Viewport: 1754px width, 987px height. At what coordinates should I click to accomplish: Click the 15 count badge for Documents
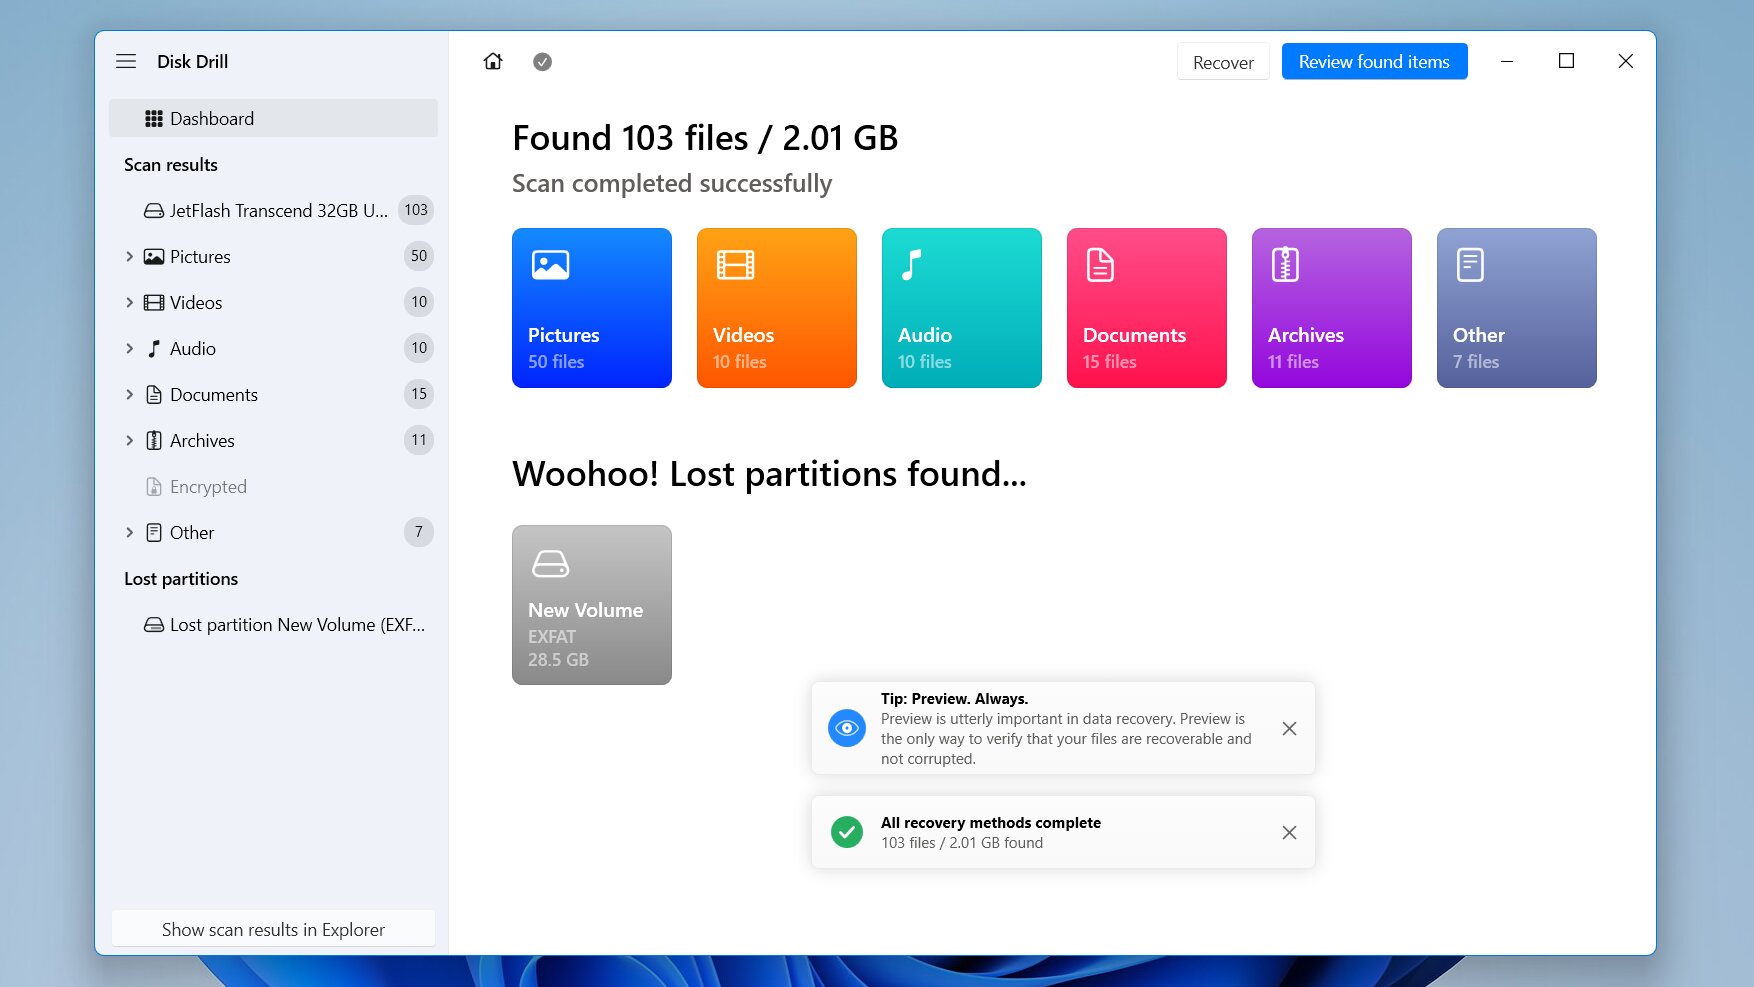tap(419, 394)
